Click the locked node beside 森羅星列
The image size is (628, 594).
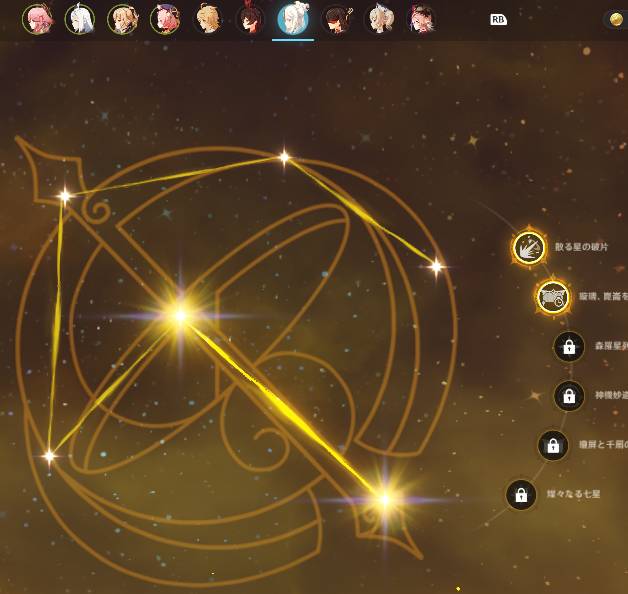click(x=569, y=347)
